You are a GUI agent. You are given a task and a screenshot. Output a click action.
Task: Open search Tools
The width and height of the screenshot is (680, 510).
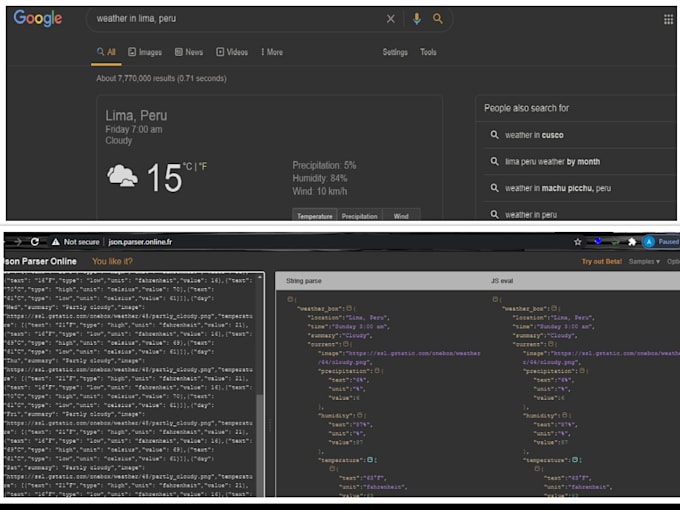click(428, 52)
